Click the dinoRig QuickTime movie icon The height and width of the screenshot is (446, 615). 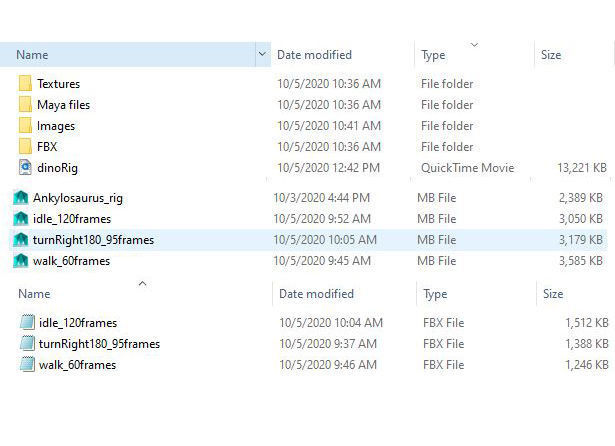25,168
